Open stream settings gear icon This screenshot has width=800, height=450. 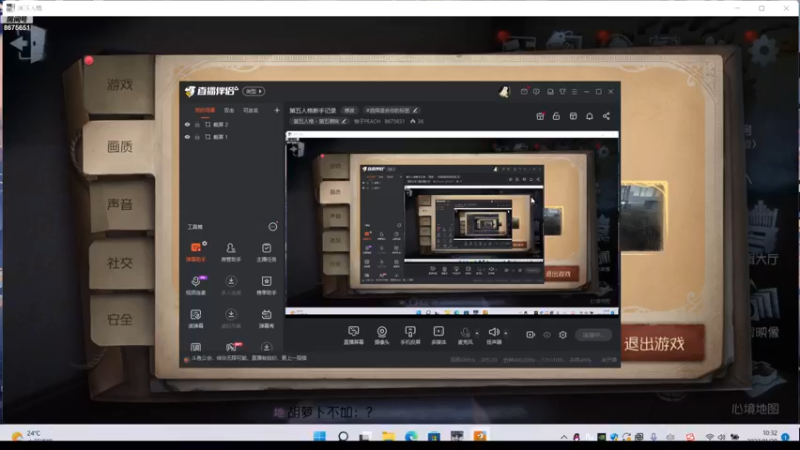[x=562, y=335]
